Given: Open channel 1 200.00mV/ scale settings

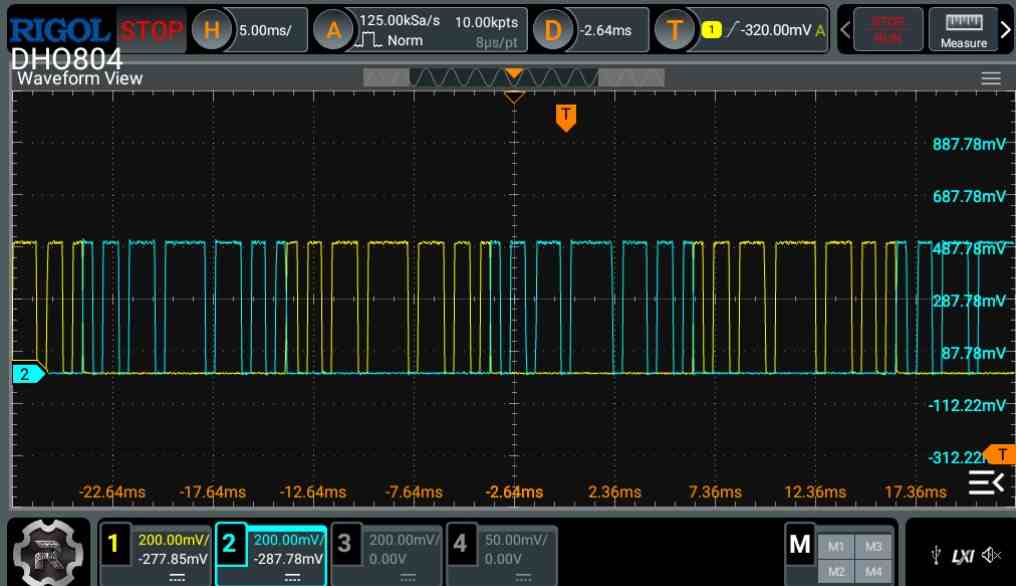Looking at the screenshot, I should 173,540.
